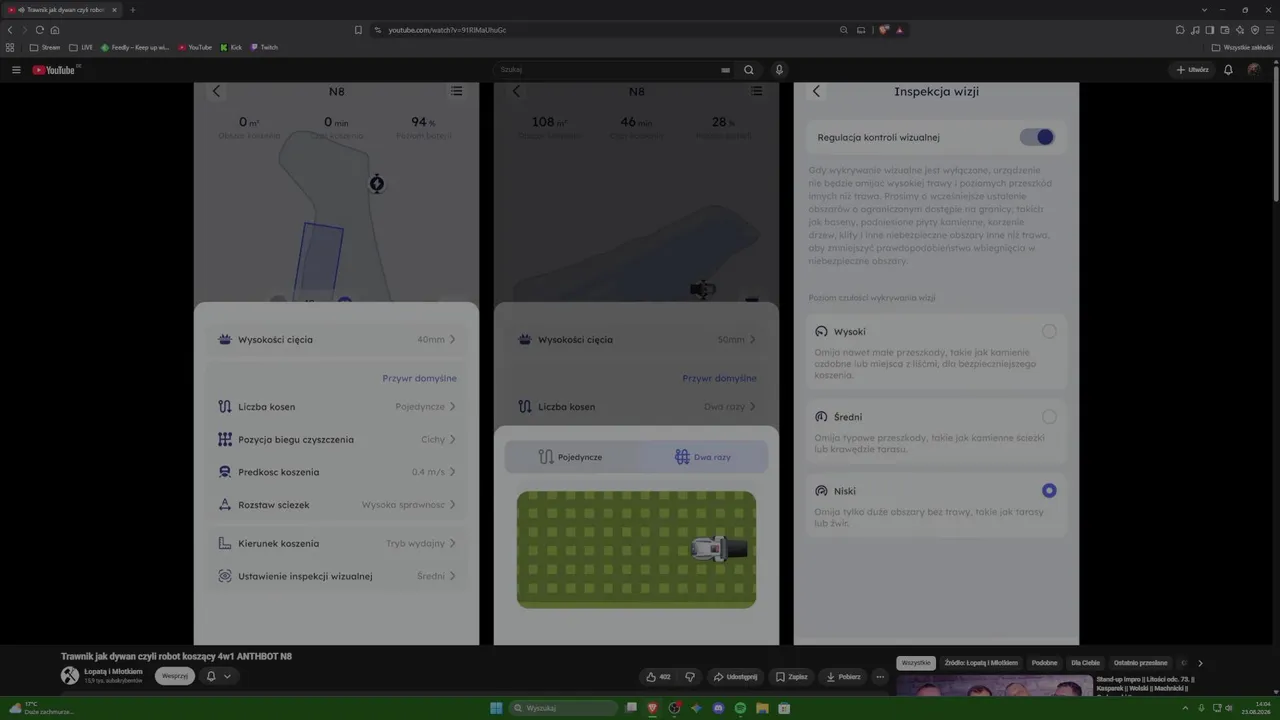Reload the page in the browser
The width and height of the screenshot is (1280, 720).
click(40, 30)
